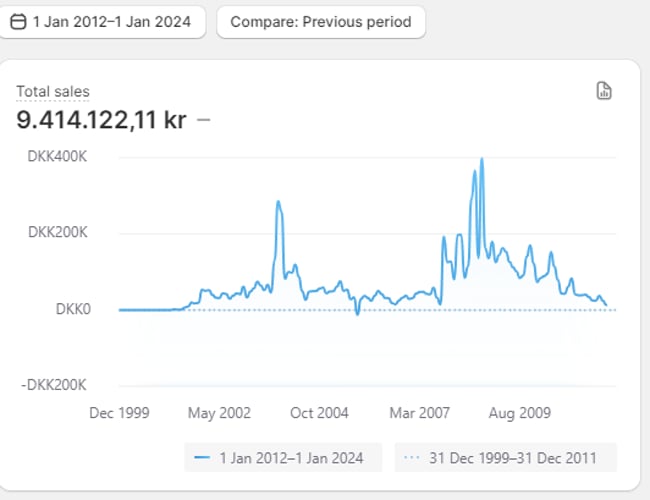This screenshot has height=500, width=650.
Task: Click the dip below zero in chart line
Action: (x=357, y=315)
